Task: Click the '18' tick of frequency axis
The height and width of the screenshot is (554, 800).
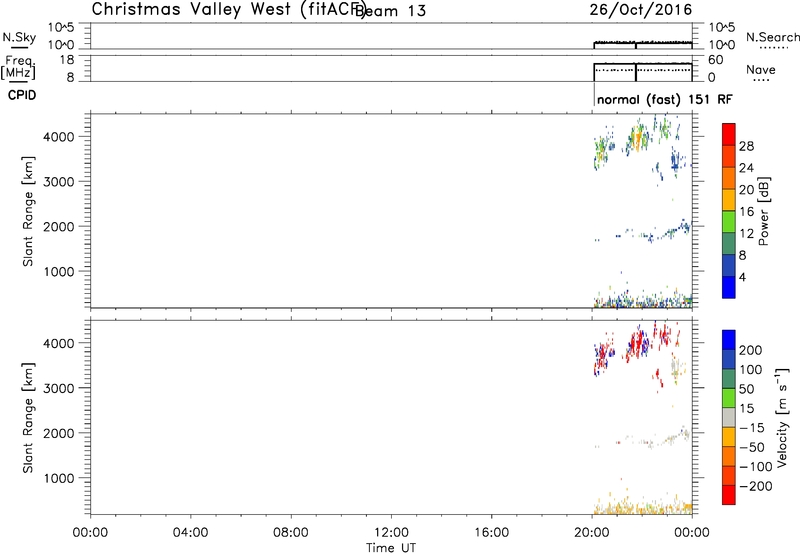Action: (x=67, y=60)
